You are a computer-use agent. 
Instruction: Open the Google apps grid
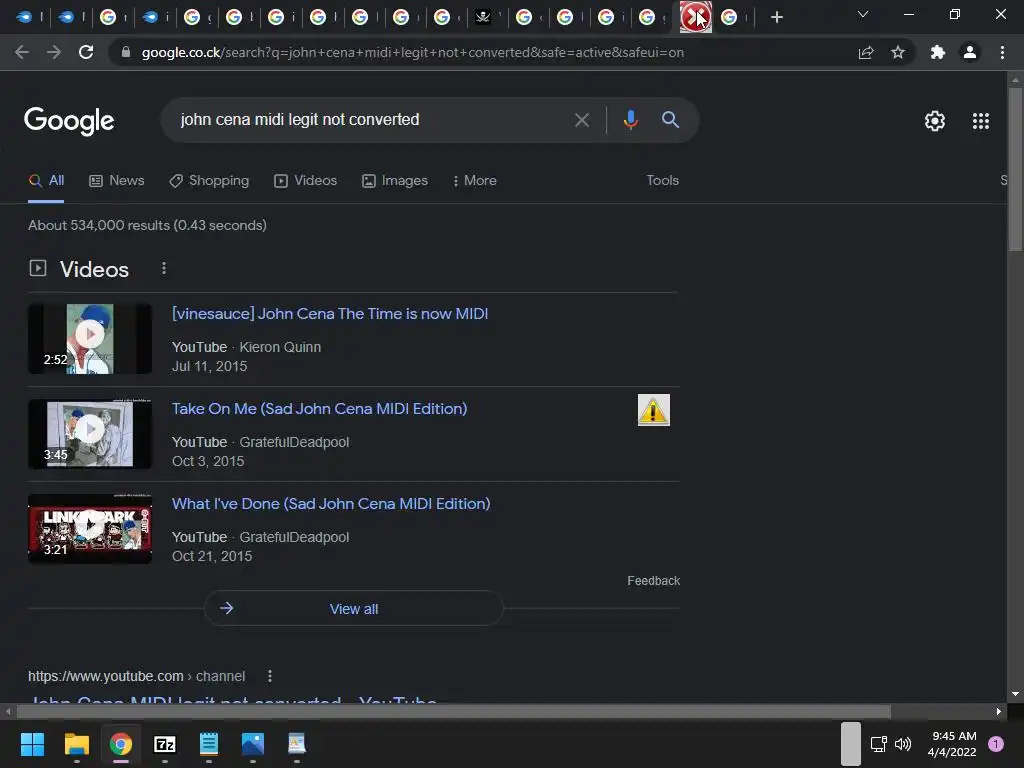point(981,121)
